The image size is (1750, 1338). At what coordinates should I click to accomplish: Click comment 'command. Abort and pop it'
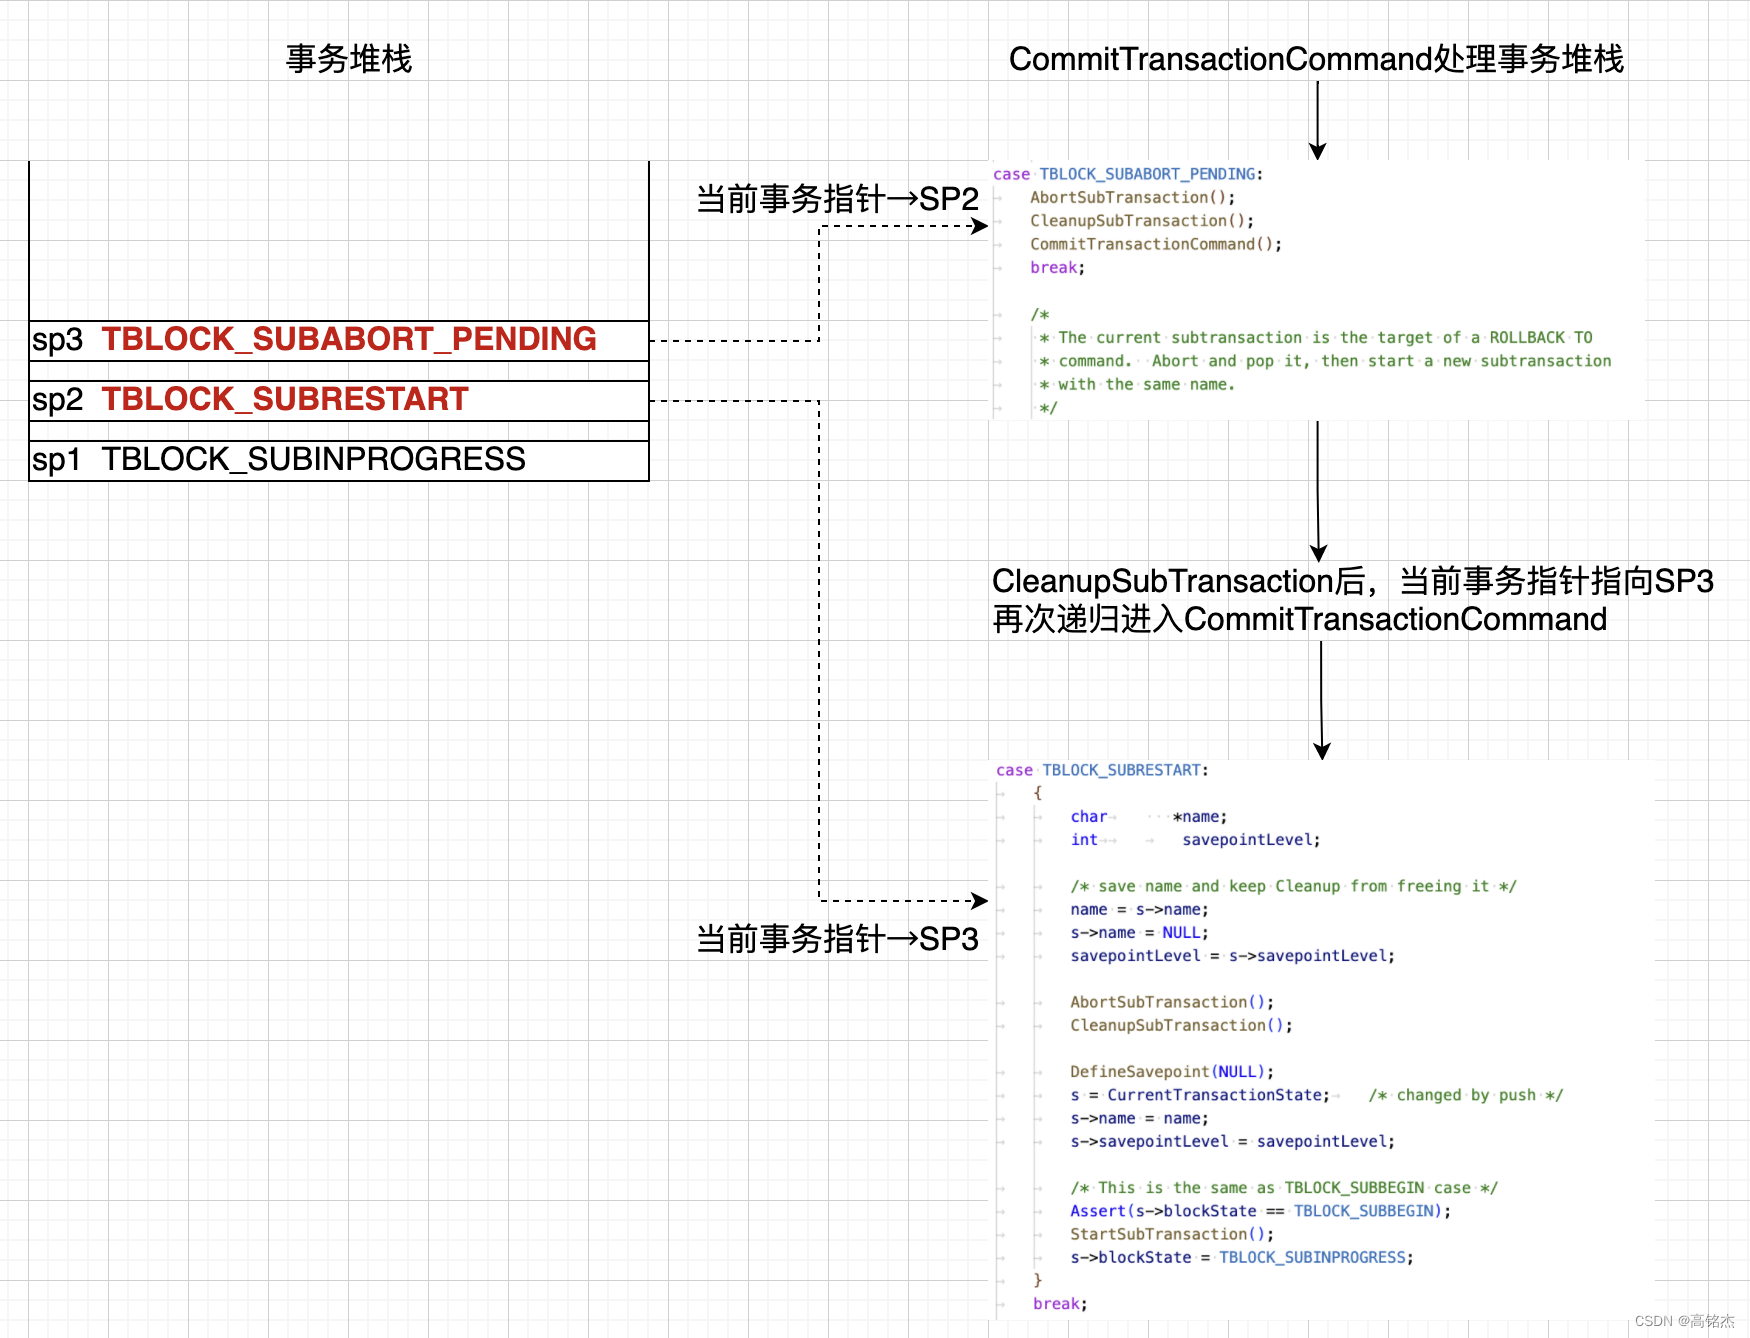1325,361
